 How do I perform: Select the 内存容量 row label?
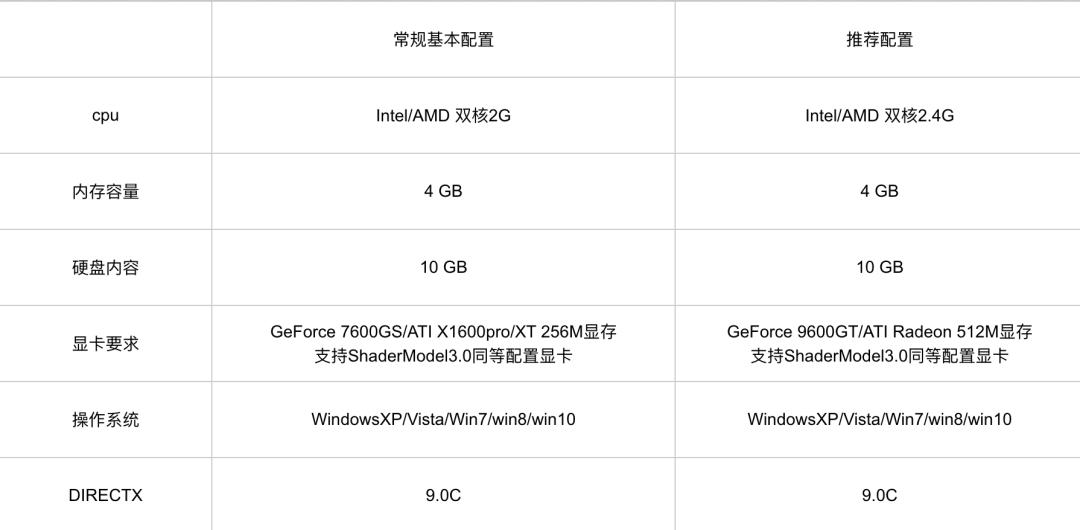pos(105,191)
